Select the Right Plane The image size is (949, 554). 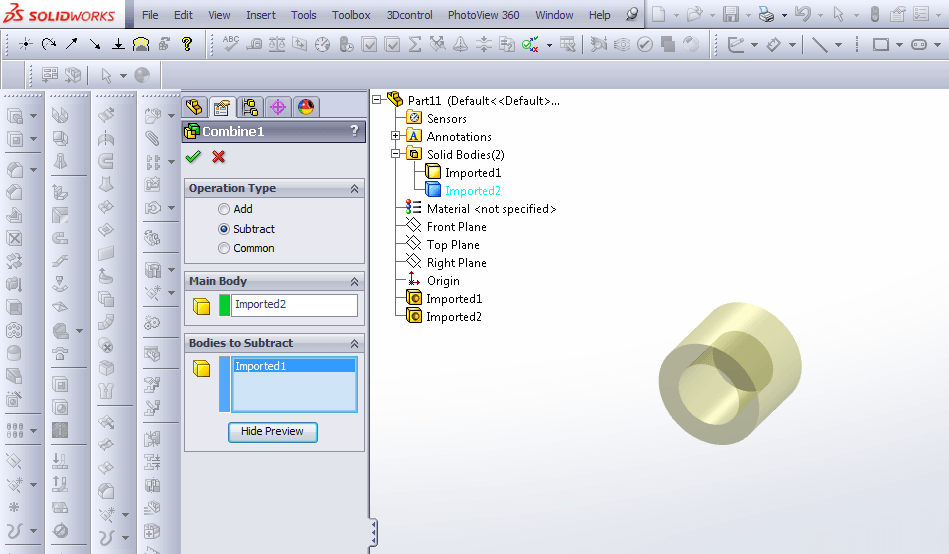pyautogui.click(x=456, y=263)
